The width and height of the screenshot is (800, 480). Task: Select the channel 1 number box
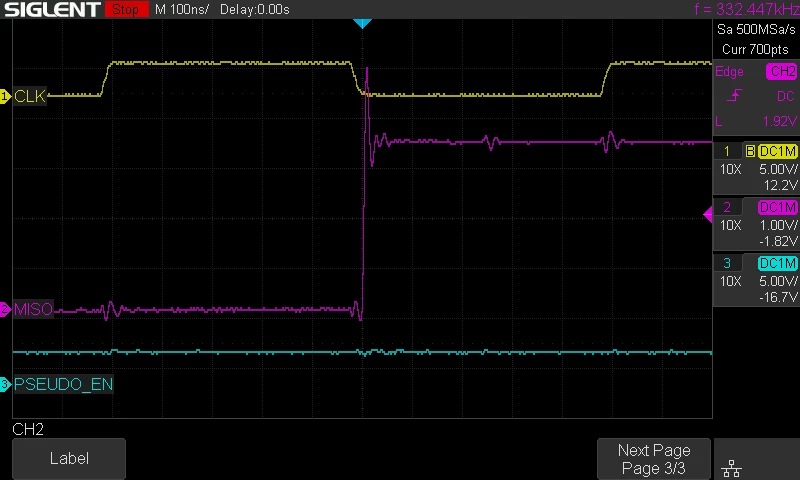click(x=727, y=151)
